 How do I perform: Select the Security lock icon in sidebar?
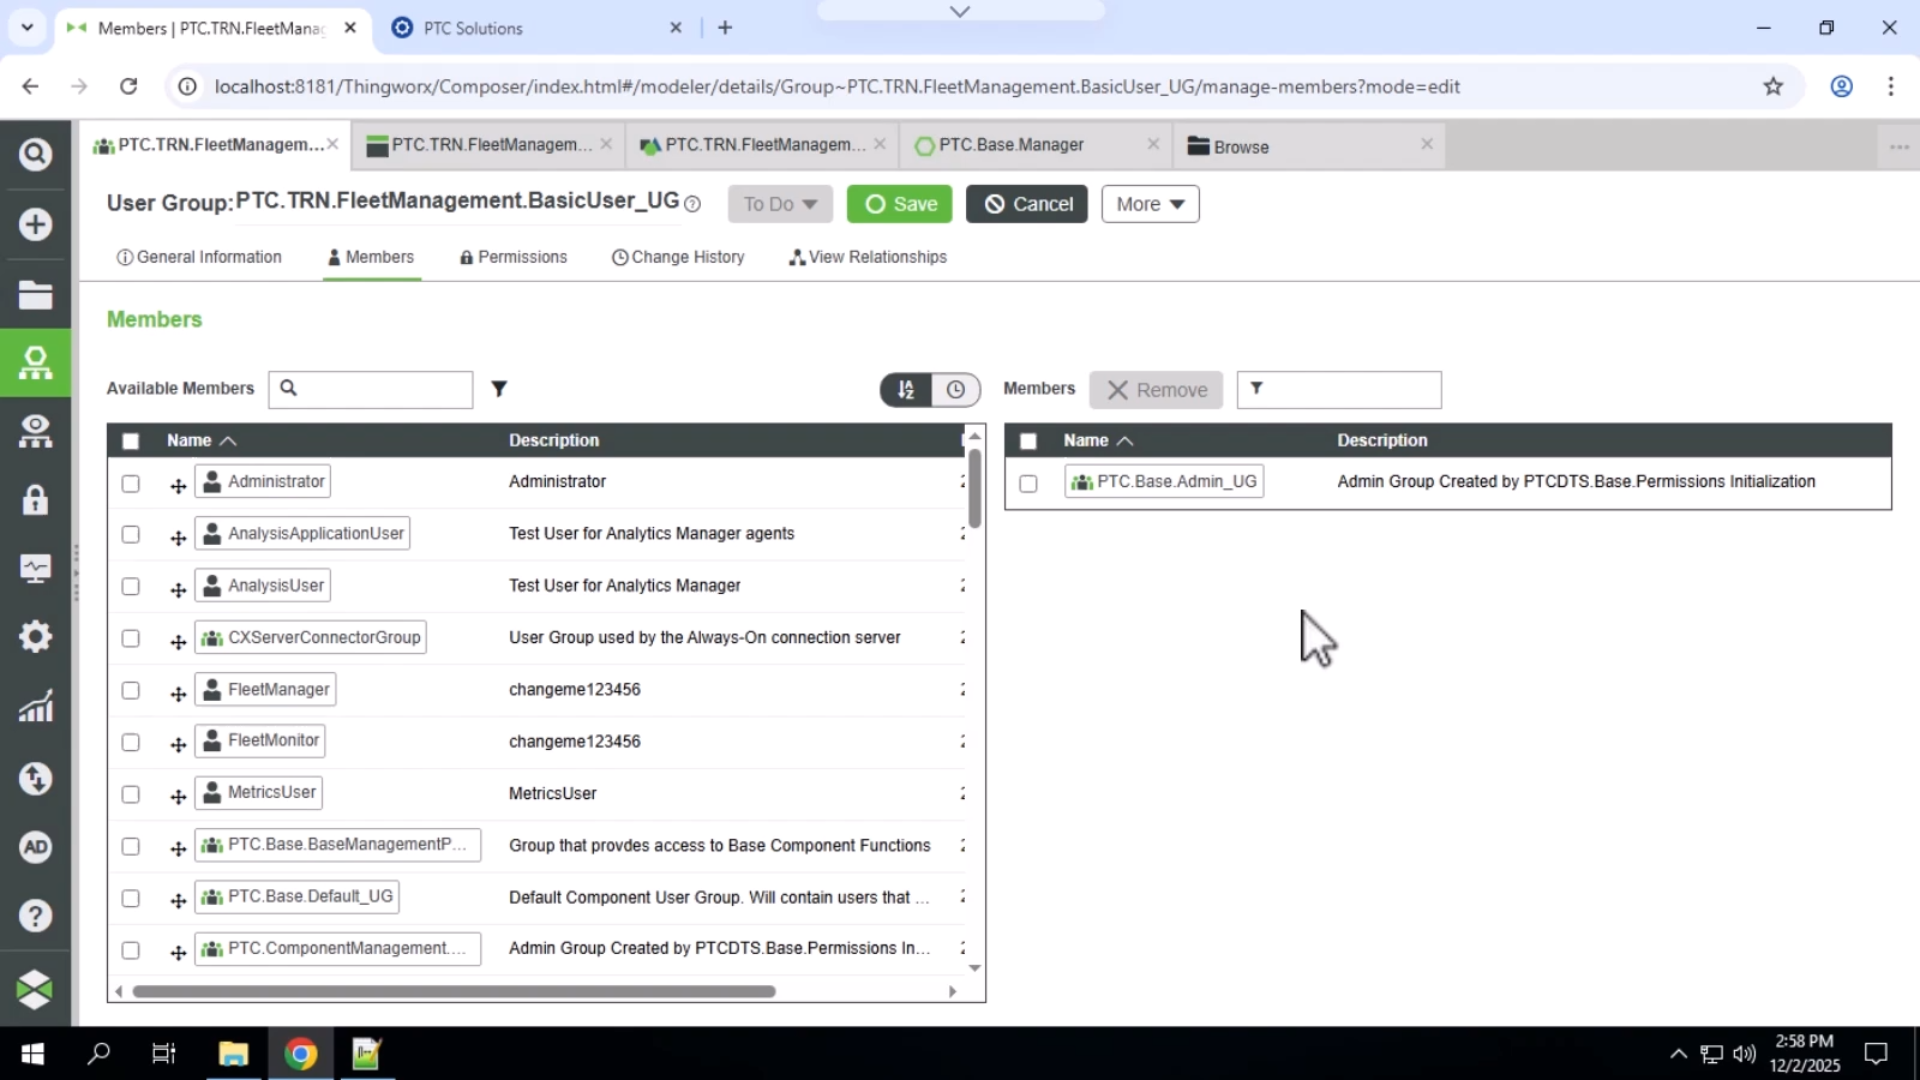point(35,500)
